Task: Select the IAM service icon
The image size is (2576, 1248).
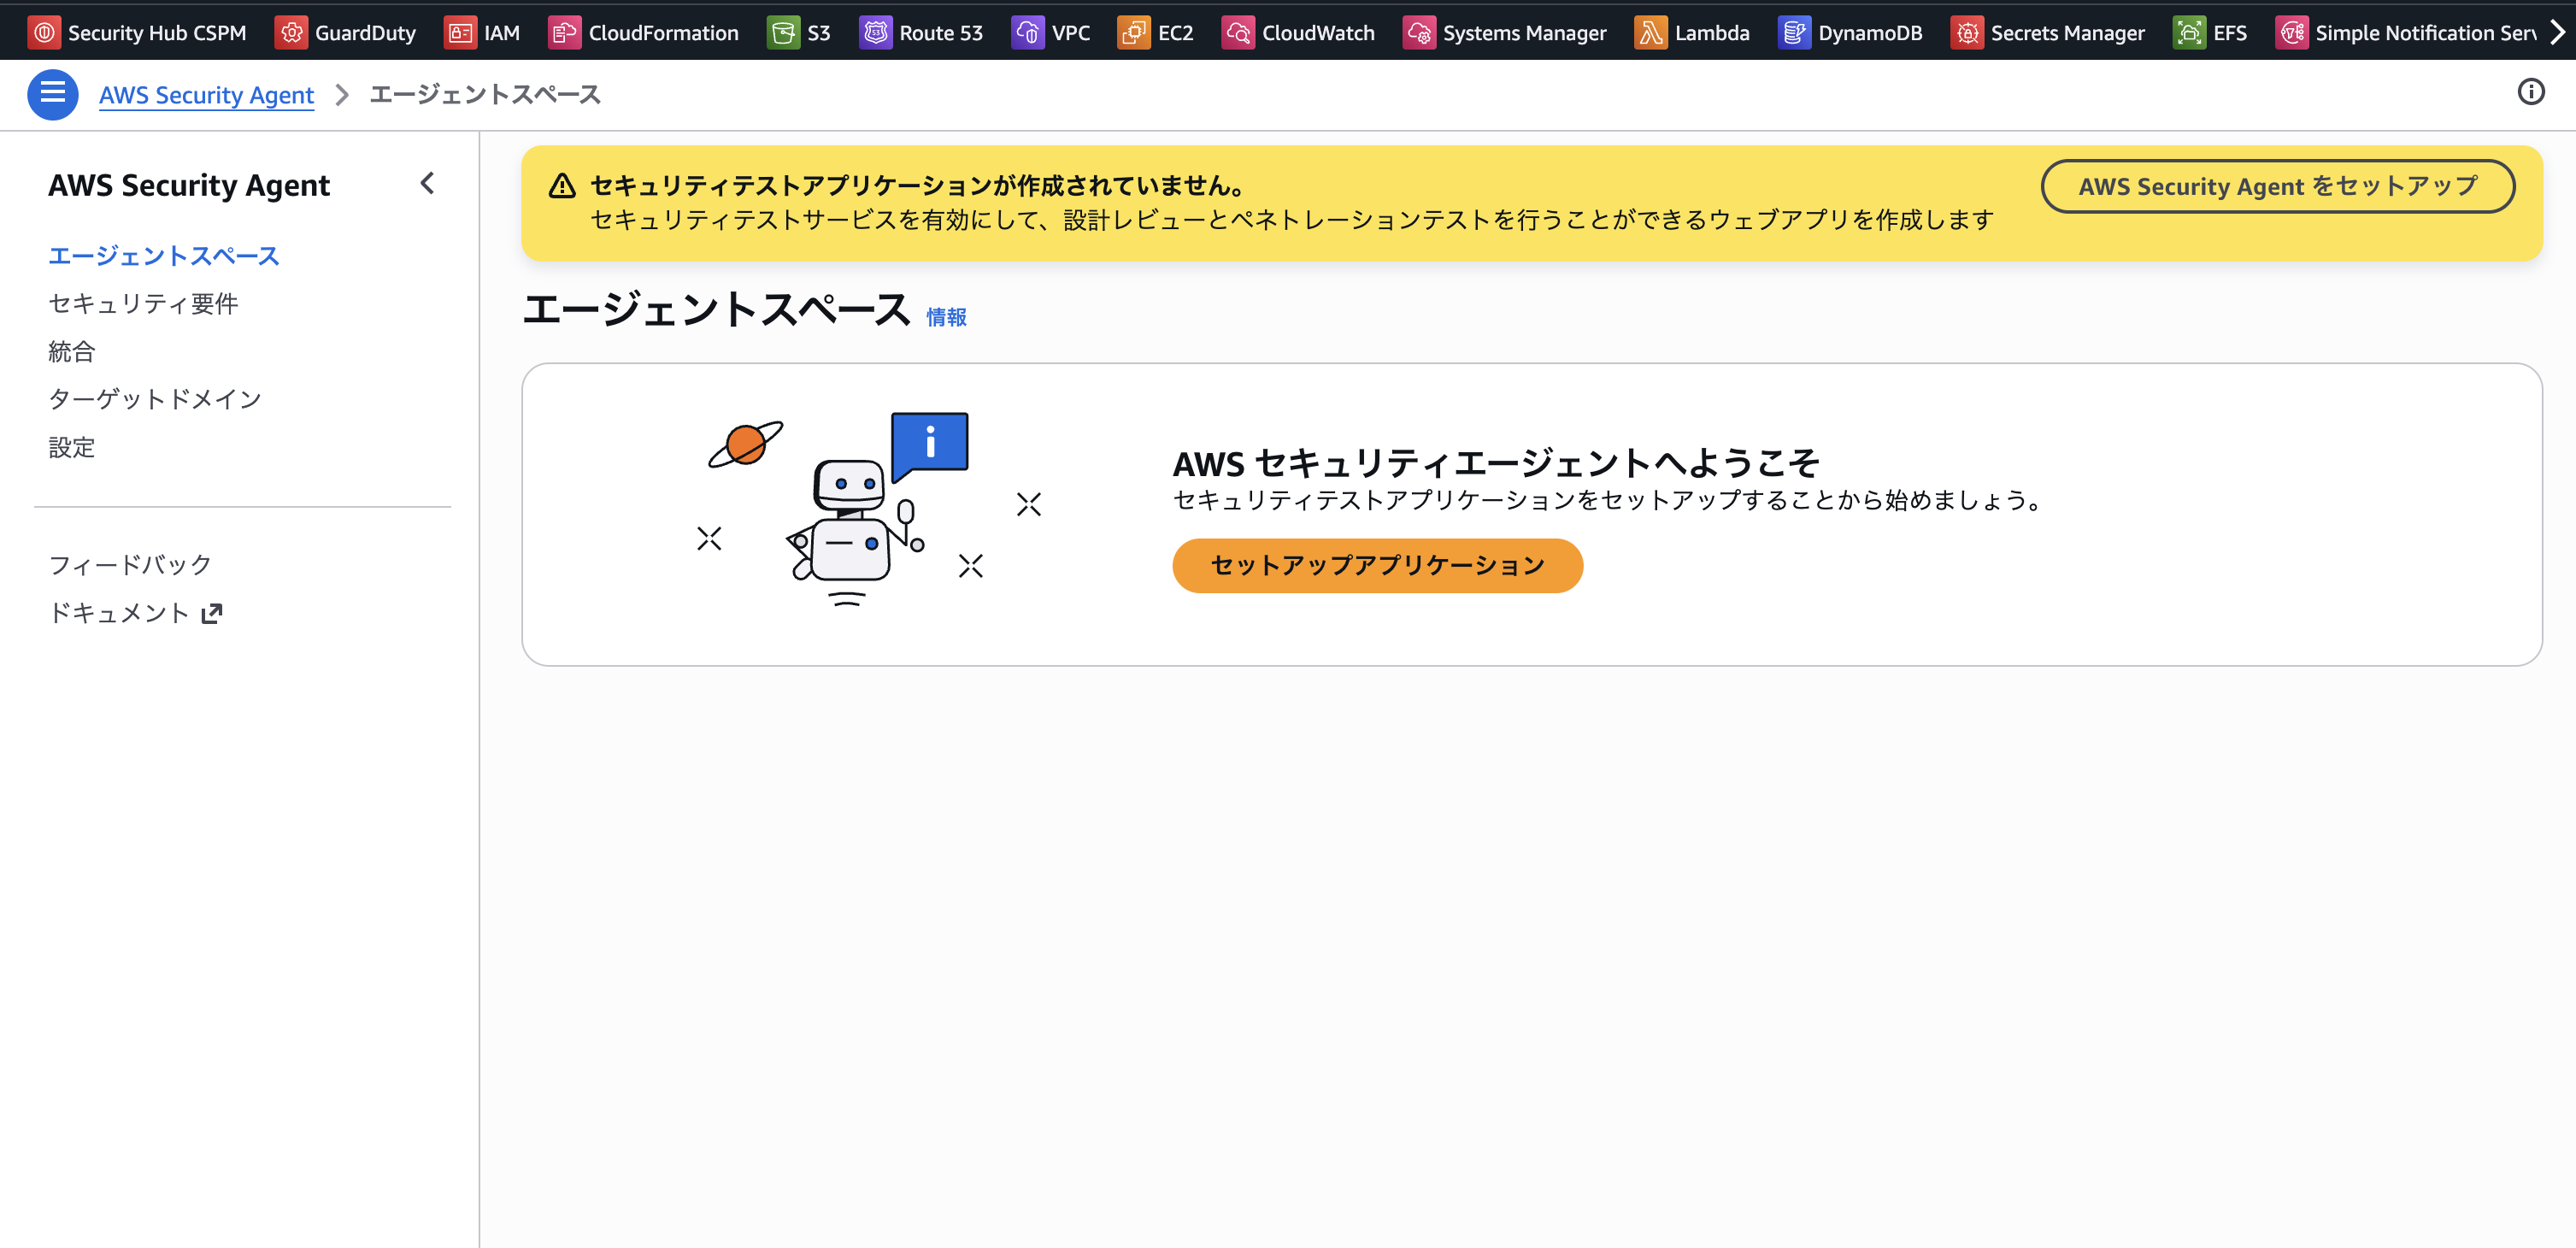Action: tap(459, 31)
